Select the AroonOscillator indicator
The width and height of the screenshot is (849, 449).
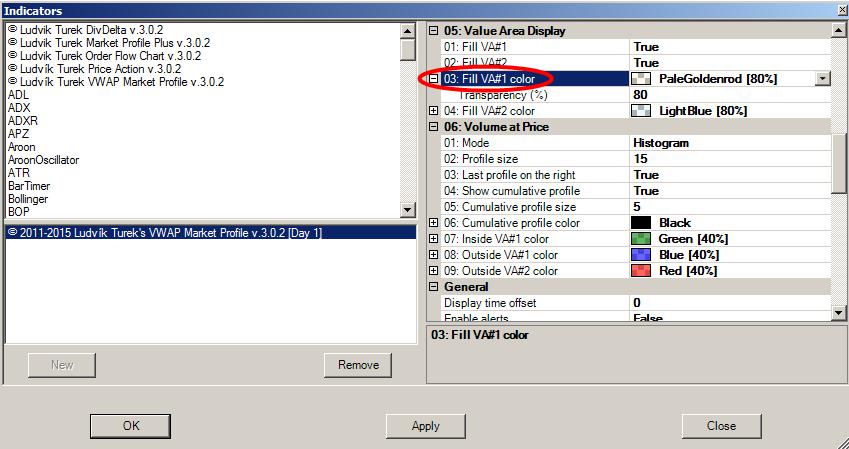[x=43, y=160]
